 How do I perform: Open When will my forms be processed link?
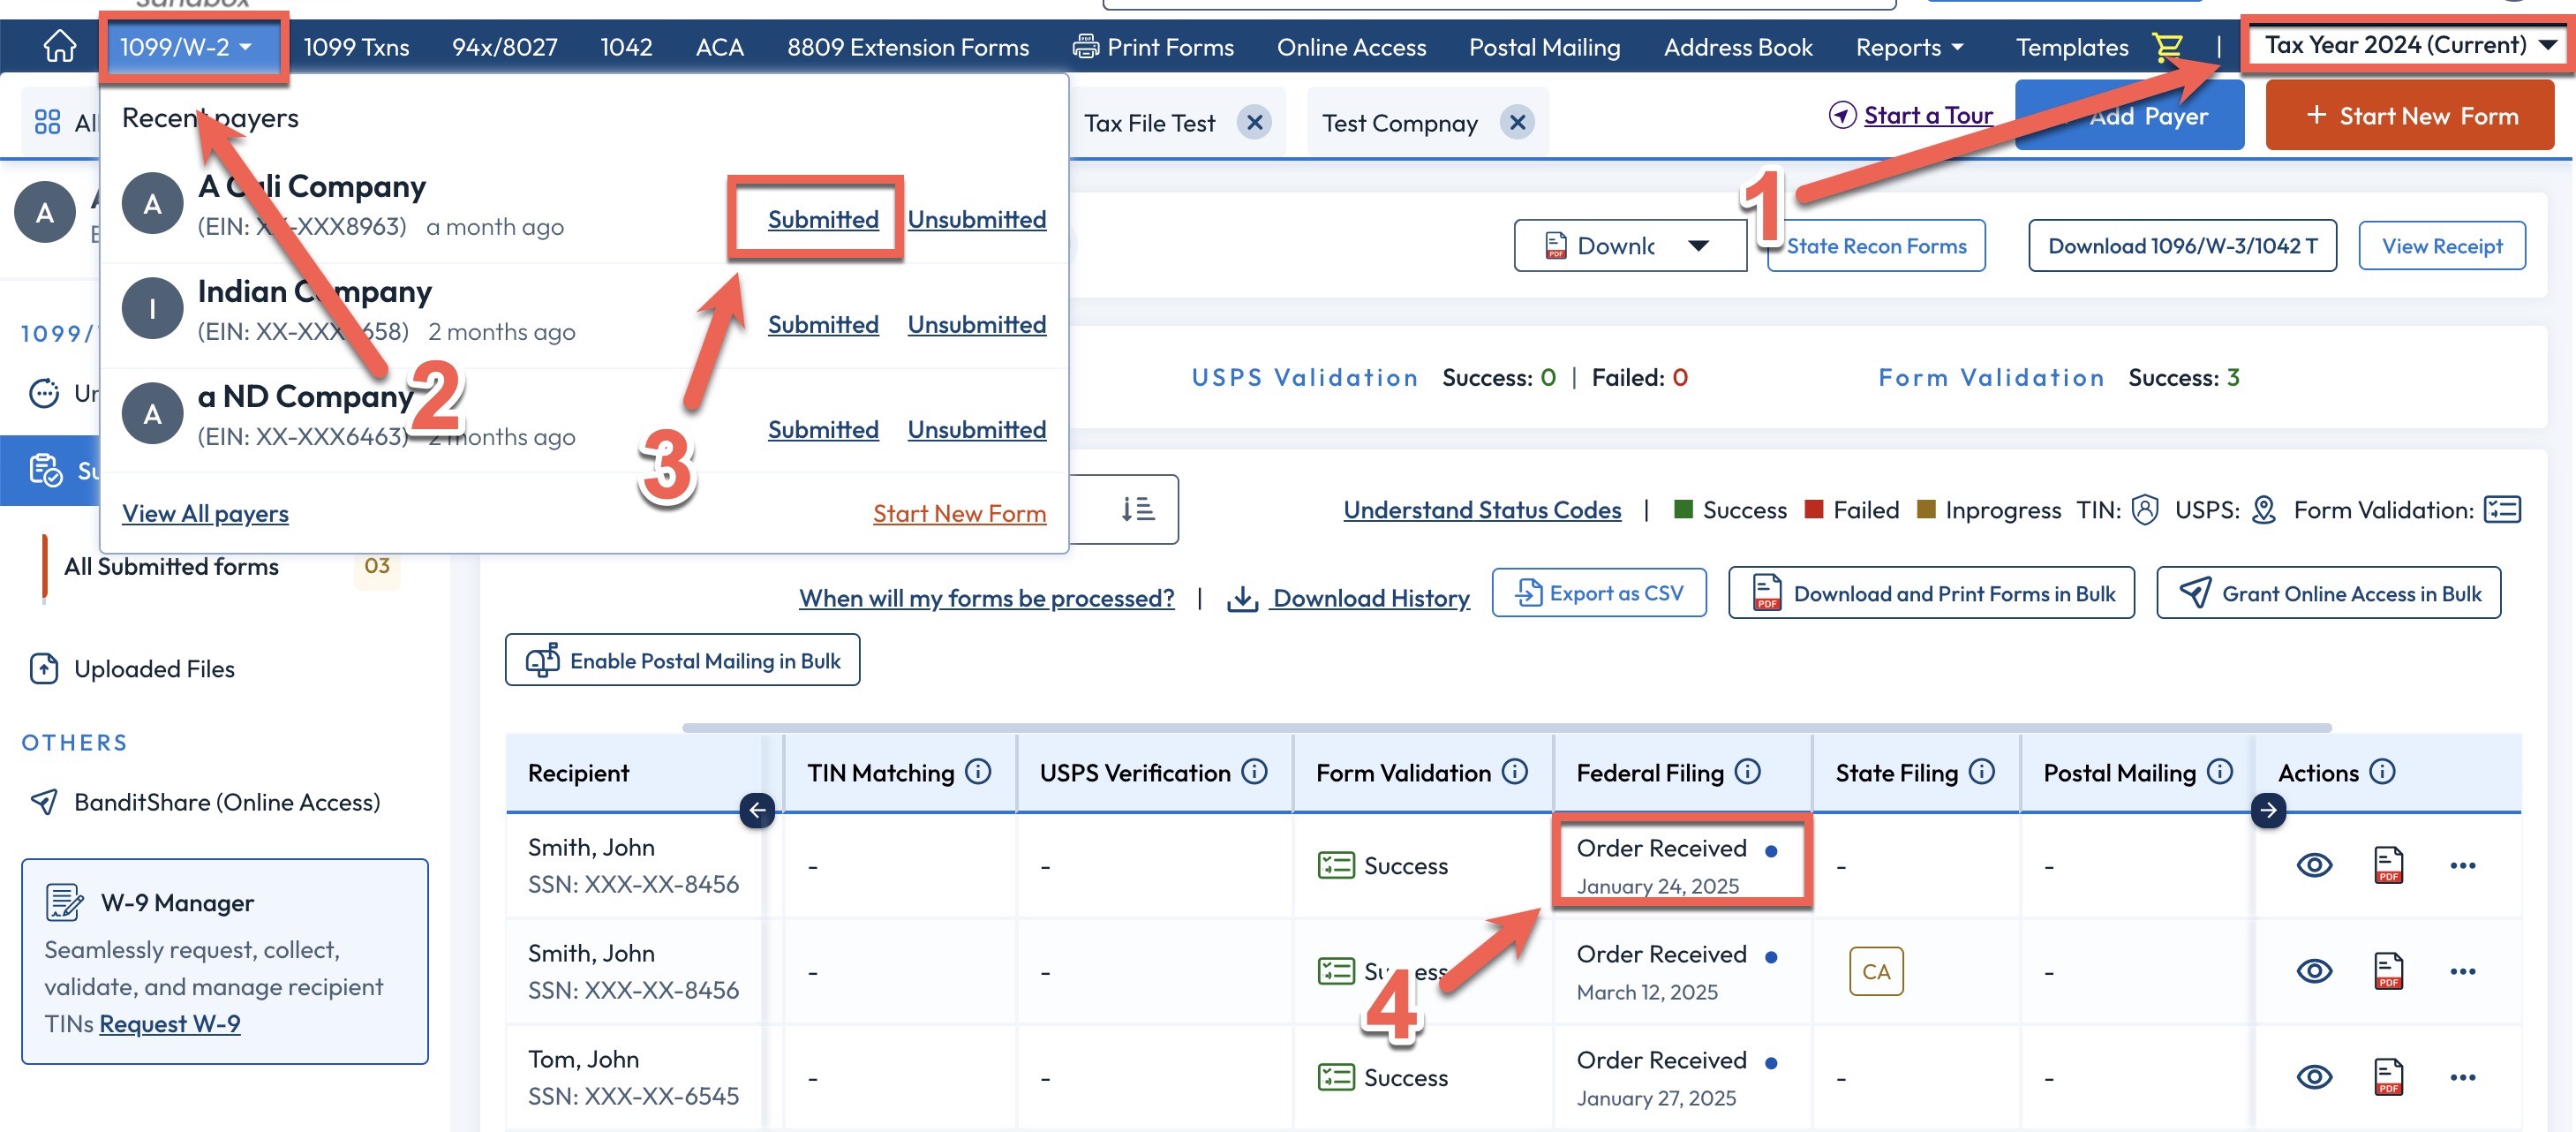pyautogui.click(x=986, y=598)
